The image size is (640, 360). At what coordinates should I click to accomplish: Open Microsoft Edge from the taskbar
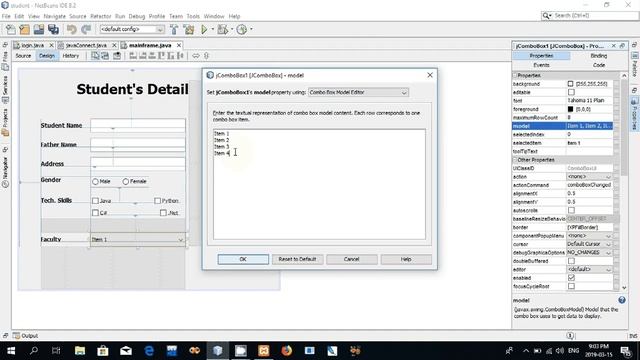(x=149, y=351)
